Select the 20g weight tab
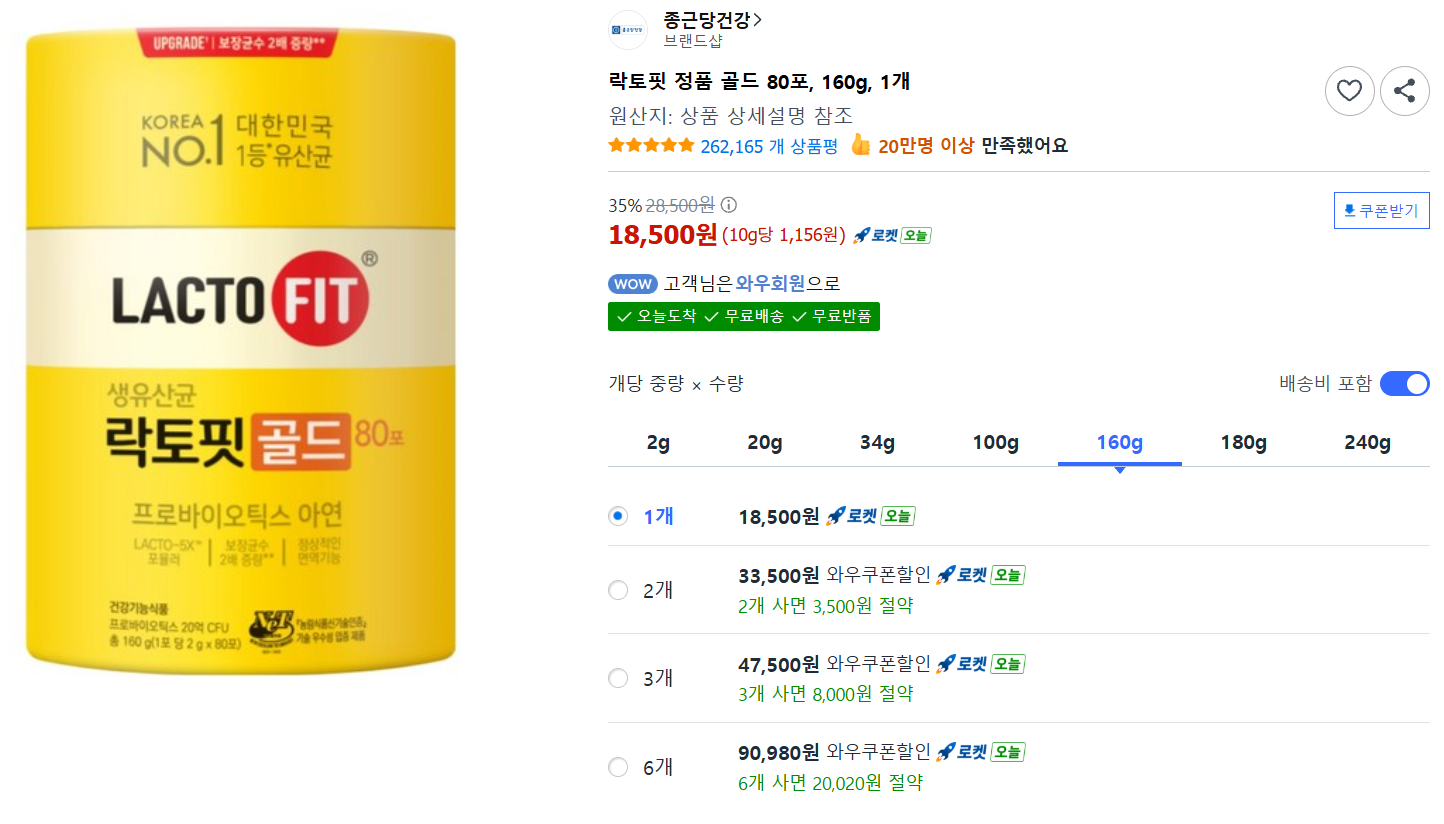 click(x=765, y=443)
